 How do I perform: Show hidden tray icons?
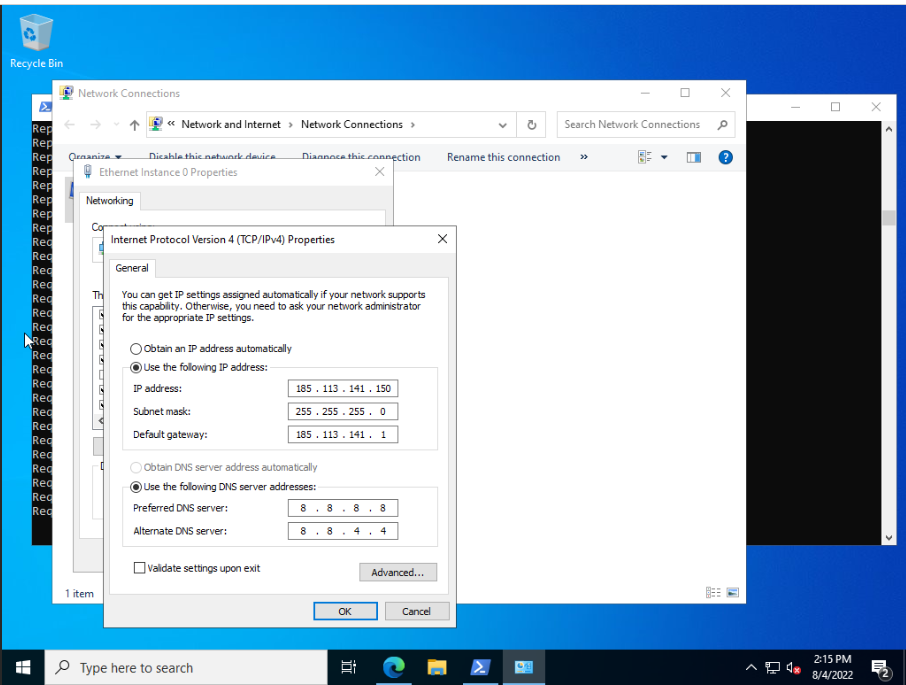[751, 668]
